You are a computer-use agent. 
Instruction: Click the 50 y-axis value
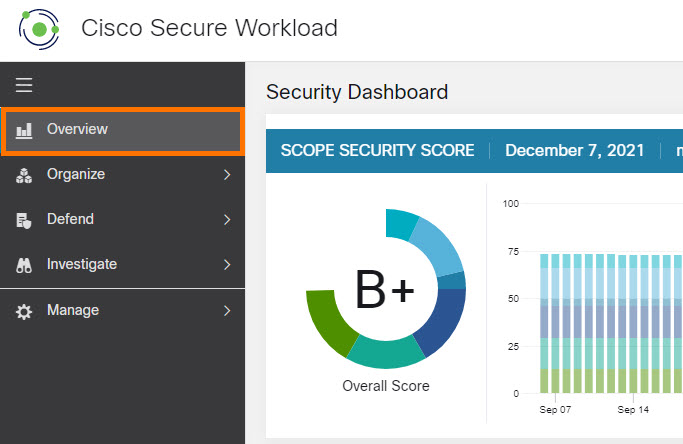514,299
